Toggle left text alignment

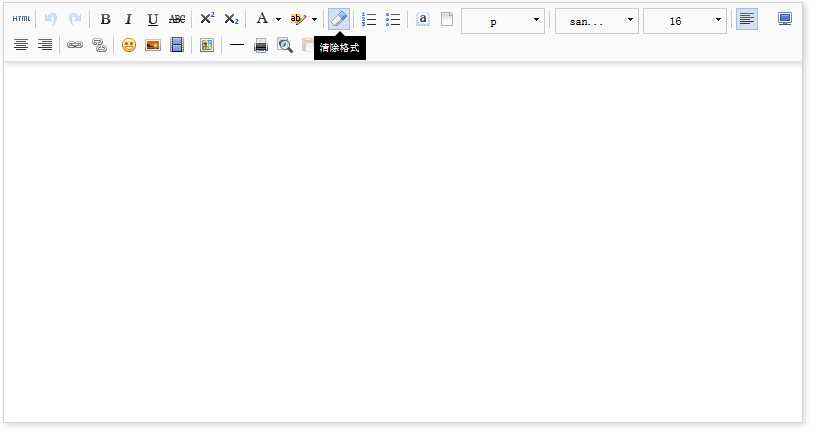click(x=747, y=19)
